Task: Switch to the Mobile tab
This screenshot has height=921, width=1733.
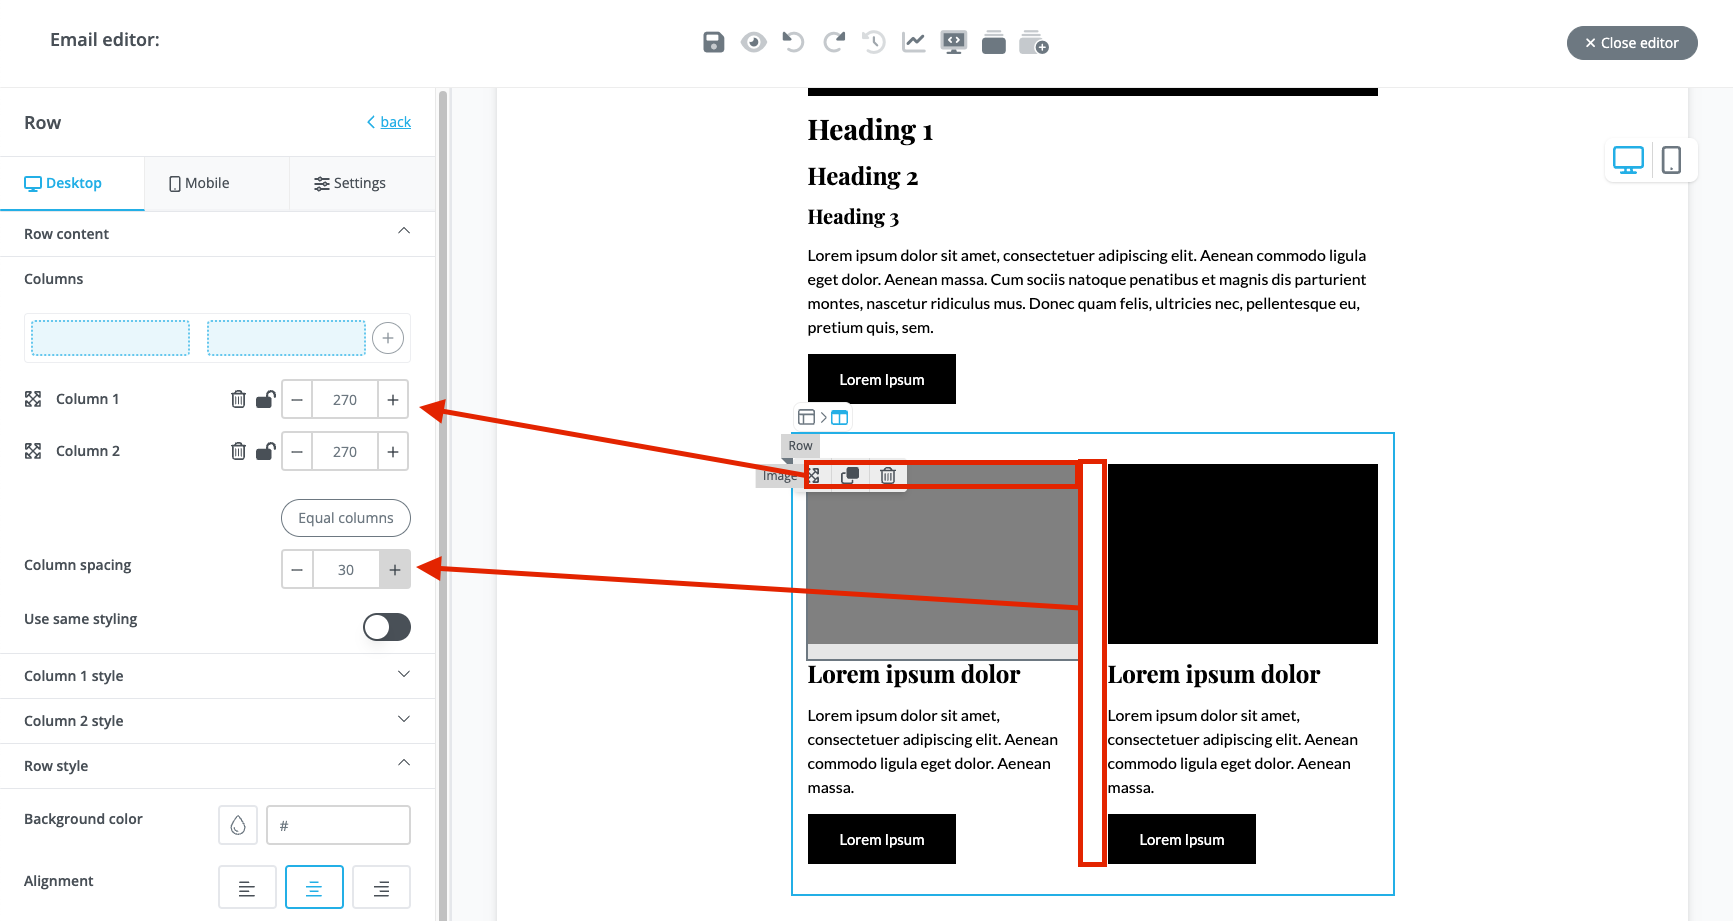Action: tap(217, 183)
